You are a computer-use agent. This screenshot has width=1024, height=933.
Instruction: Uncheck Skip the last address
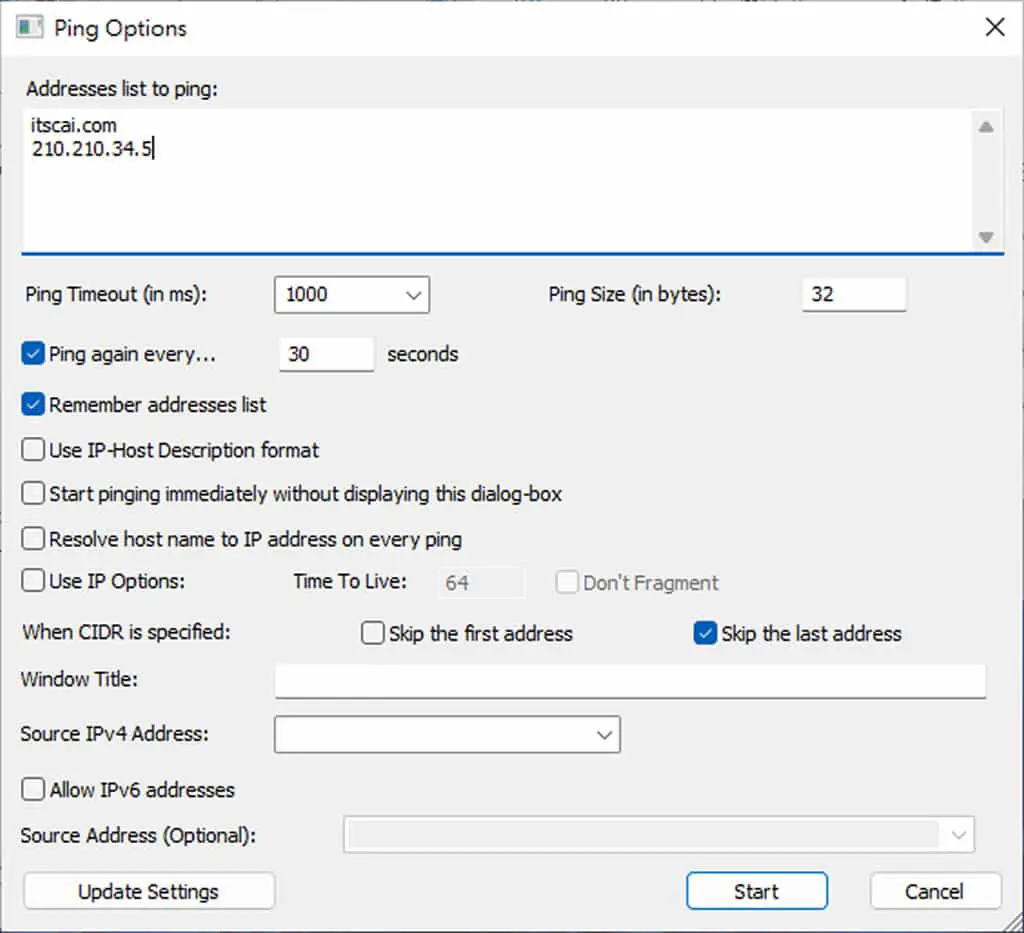click(x=705, y=633)
